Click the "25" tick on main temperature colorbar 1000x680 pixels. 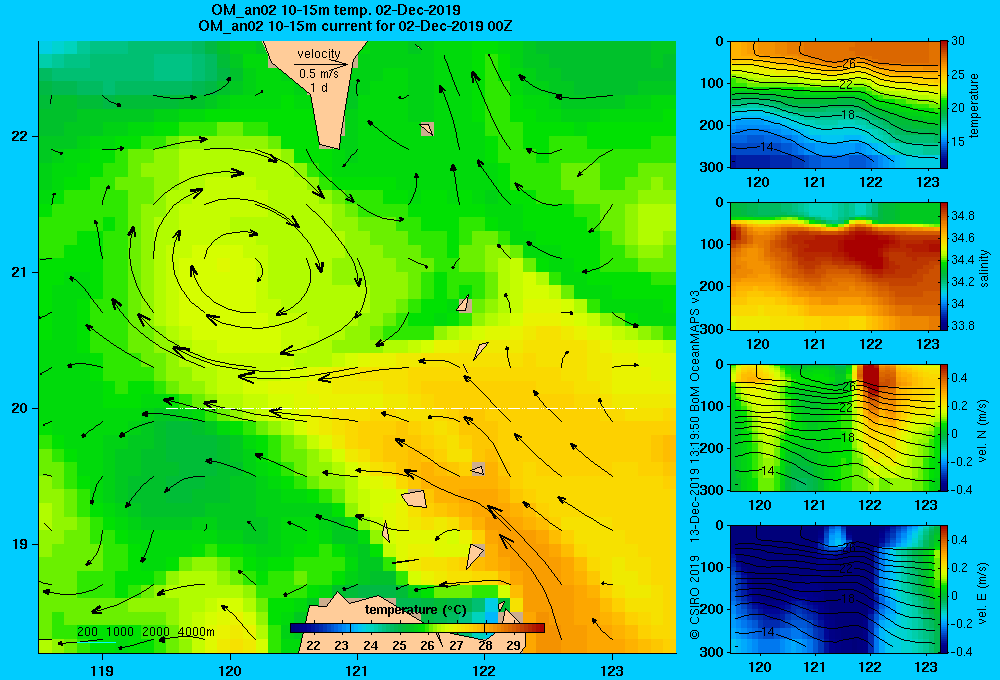tap(399, 645)
